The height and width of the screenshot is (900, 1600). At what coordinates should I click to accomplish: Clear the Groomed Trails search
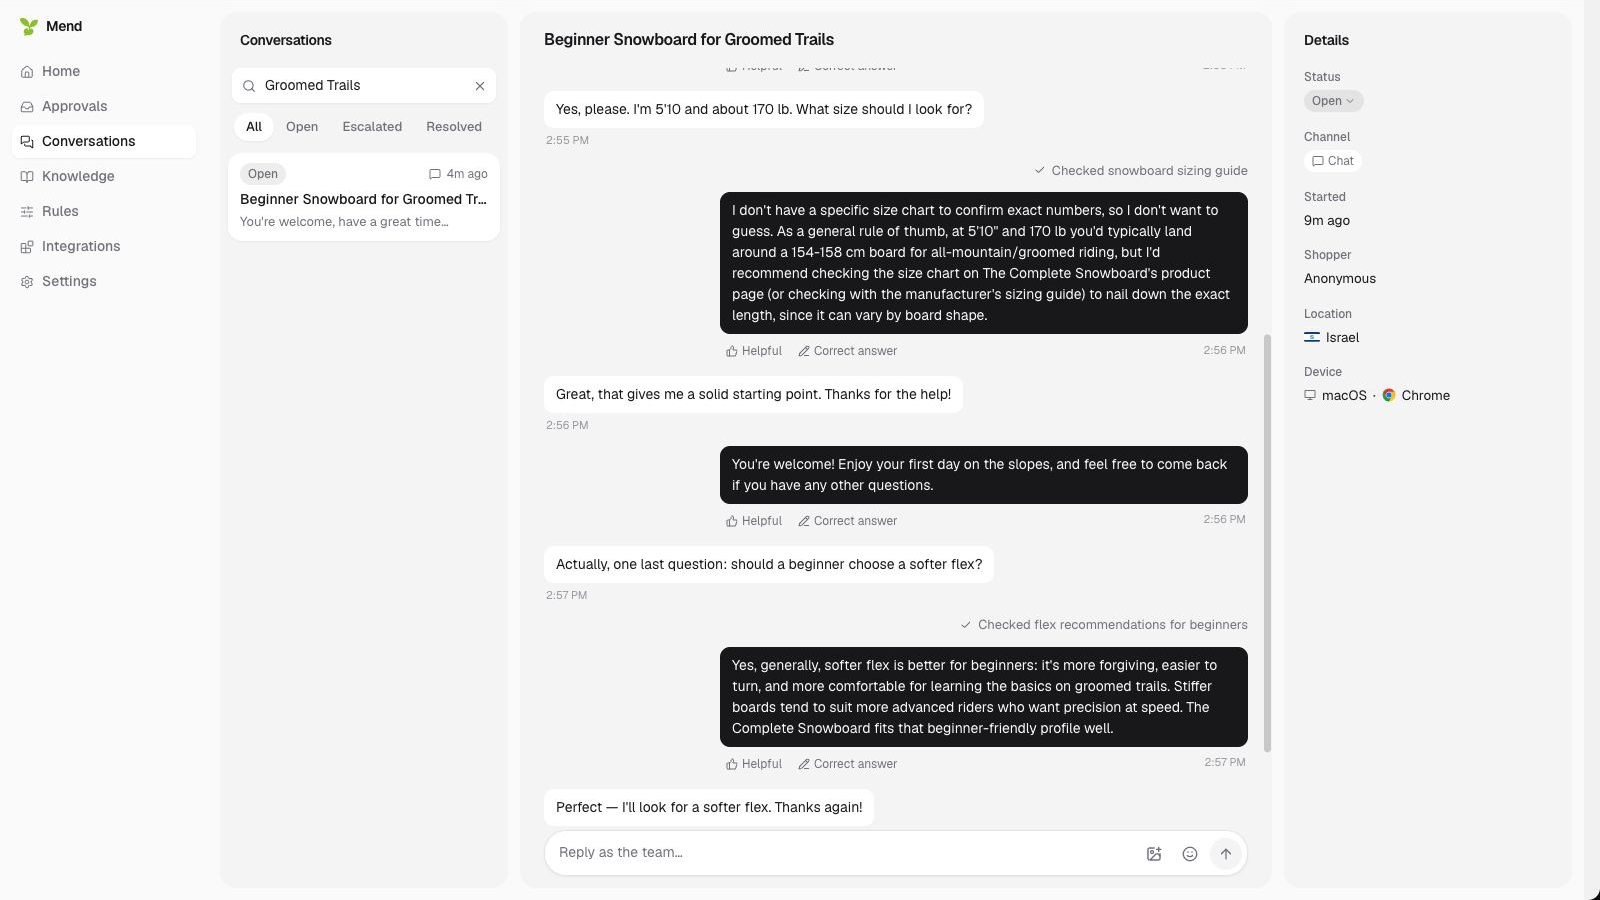[x=480, y=86]
